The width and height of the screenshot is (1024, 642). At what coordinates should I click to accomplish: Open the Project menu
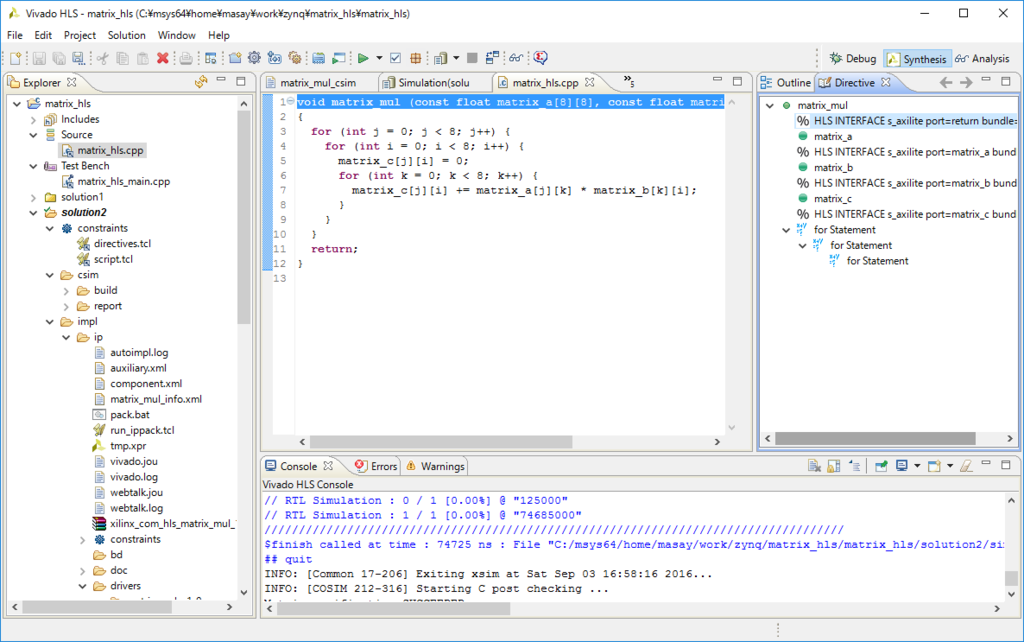80,35
